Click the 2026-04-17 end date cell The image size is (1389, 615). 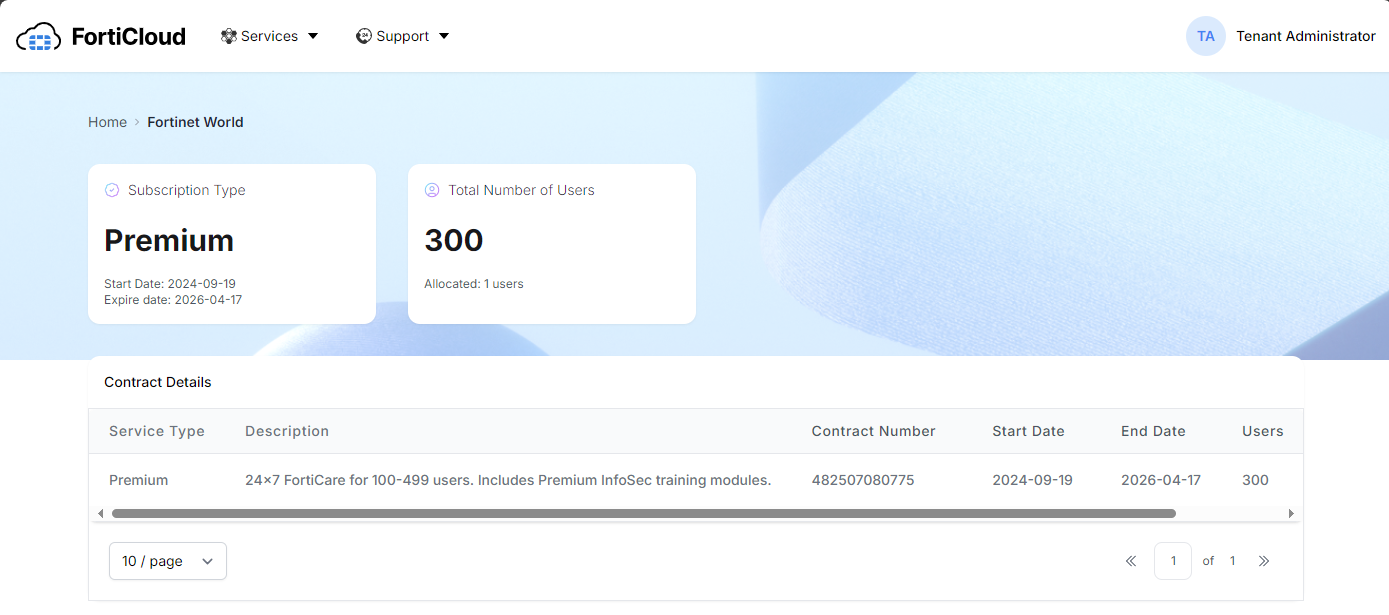coord(1161,480)
